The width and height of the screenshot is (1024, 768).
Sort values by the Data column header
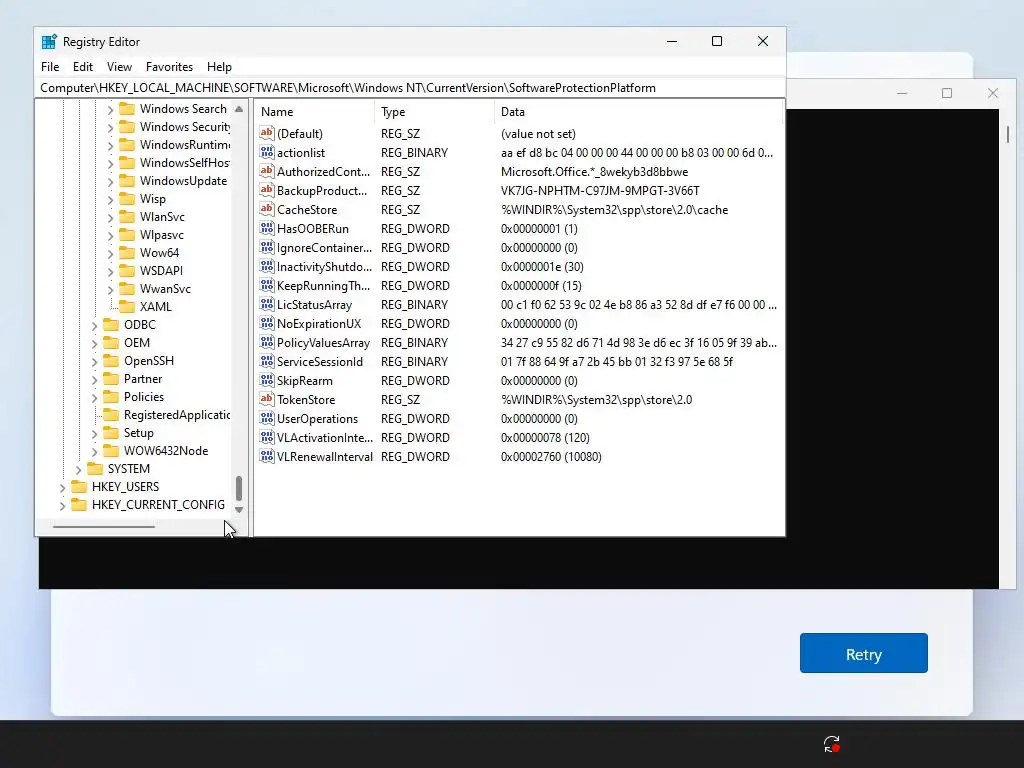pos(638,112)
